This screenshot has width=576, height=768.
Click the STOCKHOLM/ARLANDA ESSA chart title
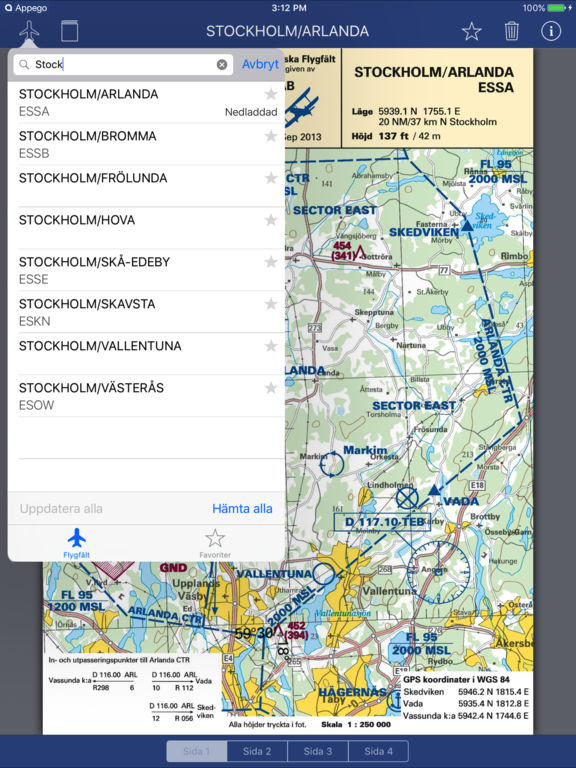point(434,80)
